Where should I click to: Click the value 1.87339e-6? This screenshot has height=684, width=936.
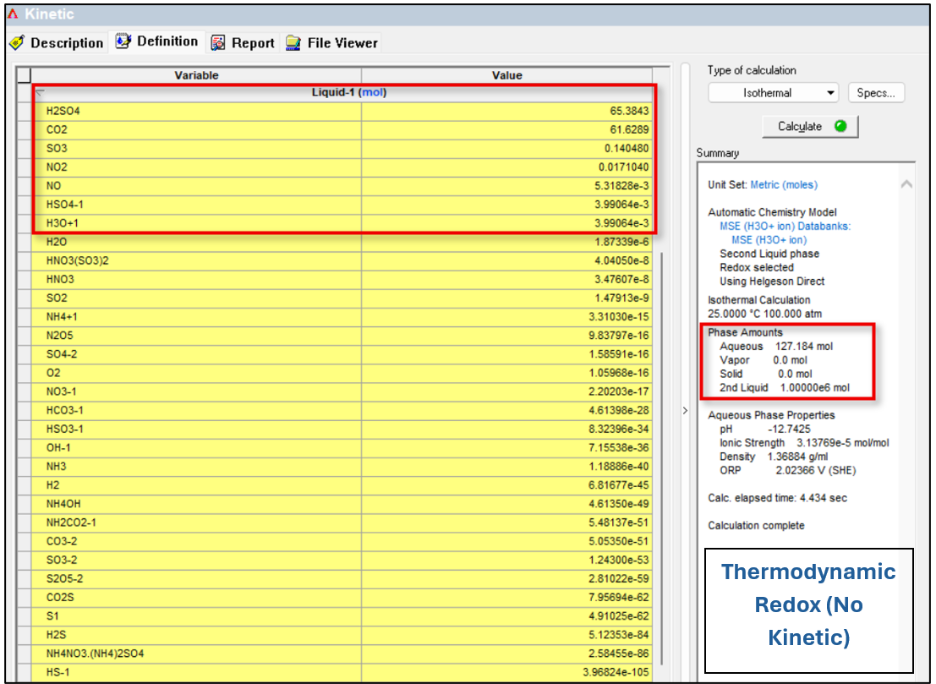621,242
